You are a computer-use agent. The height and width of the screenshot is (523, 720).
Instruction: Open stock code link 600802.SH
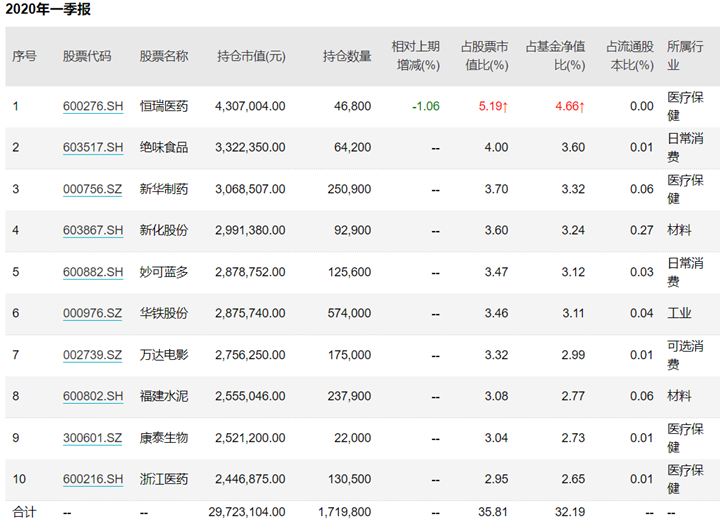pos(93,396)
